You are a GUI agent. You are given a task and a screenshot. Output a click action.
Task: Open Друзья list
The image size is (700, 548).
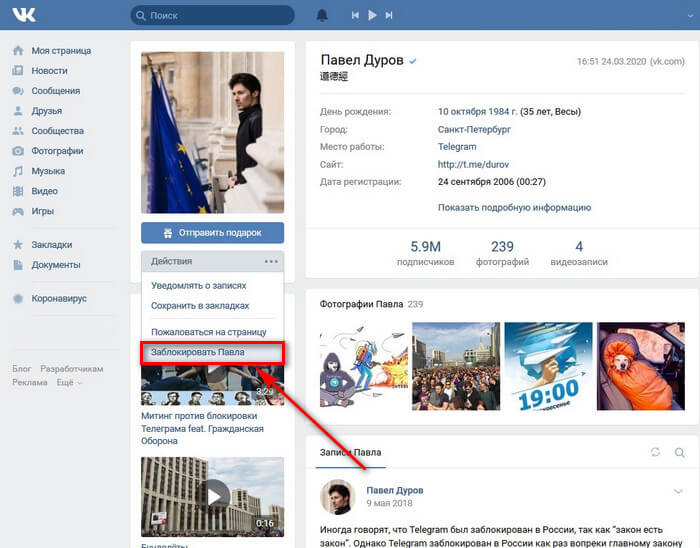click(47, 111)
